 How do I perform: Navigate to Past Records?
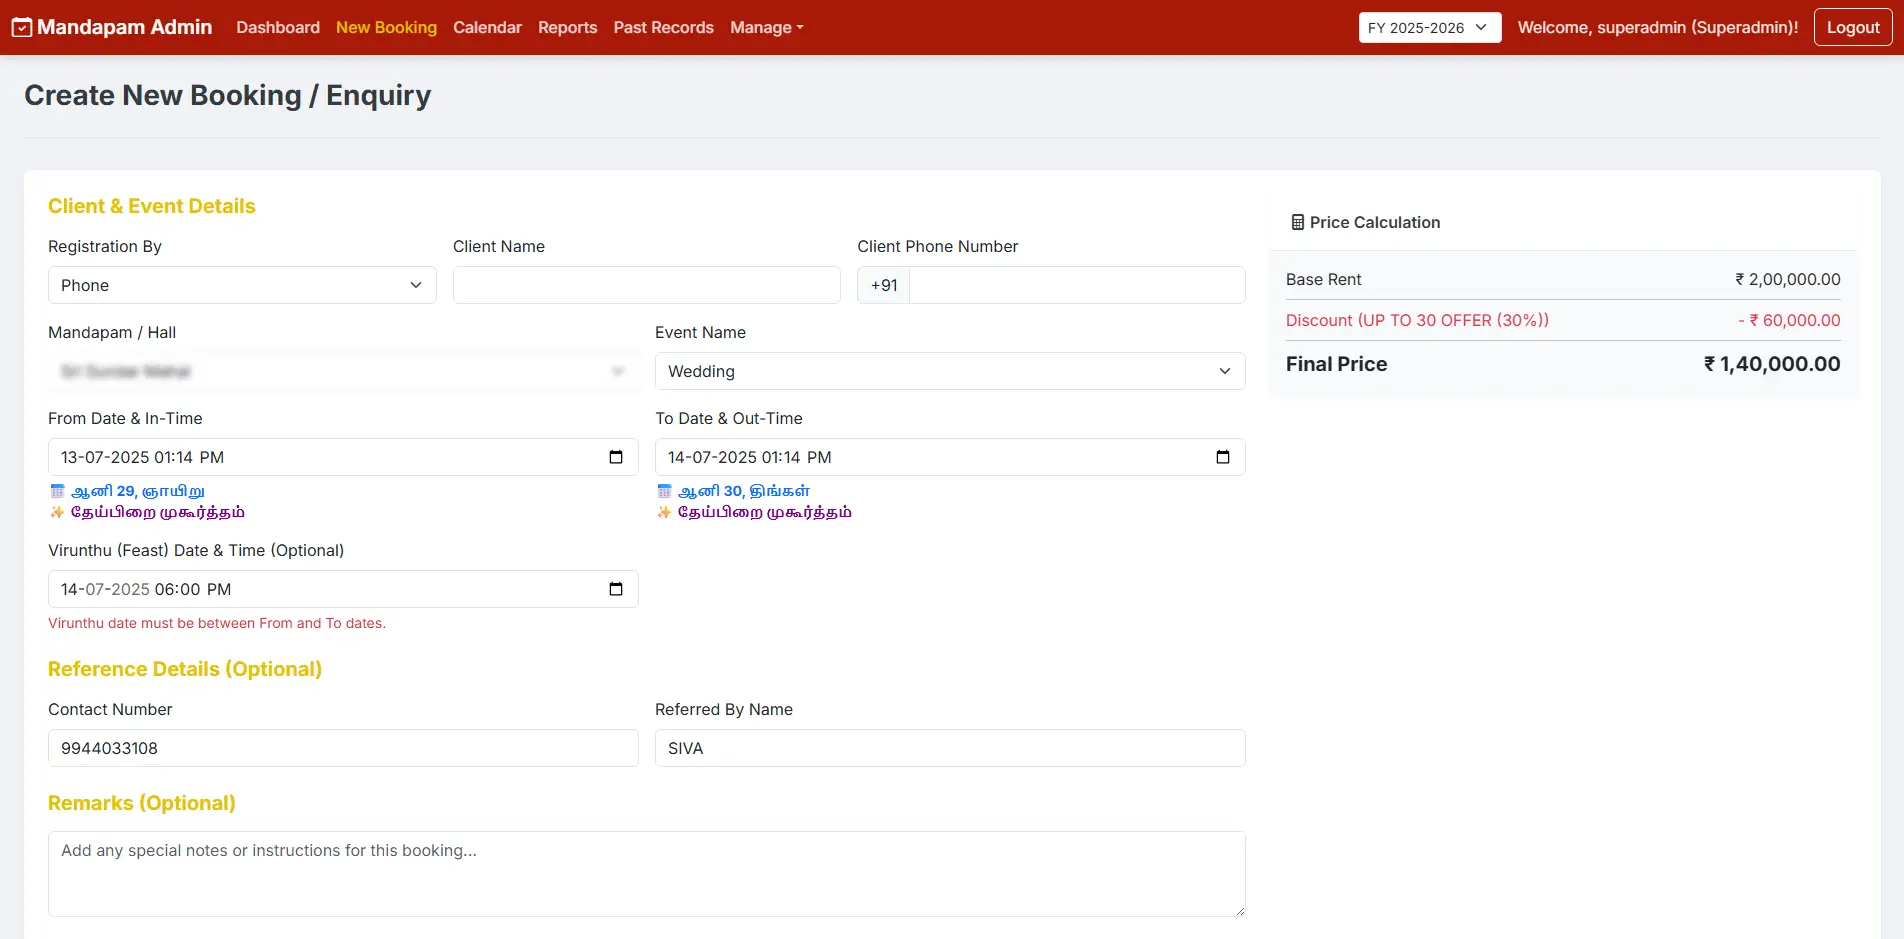[663, 28]
